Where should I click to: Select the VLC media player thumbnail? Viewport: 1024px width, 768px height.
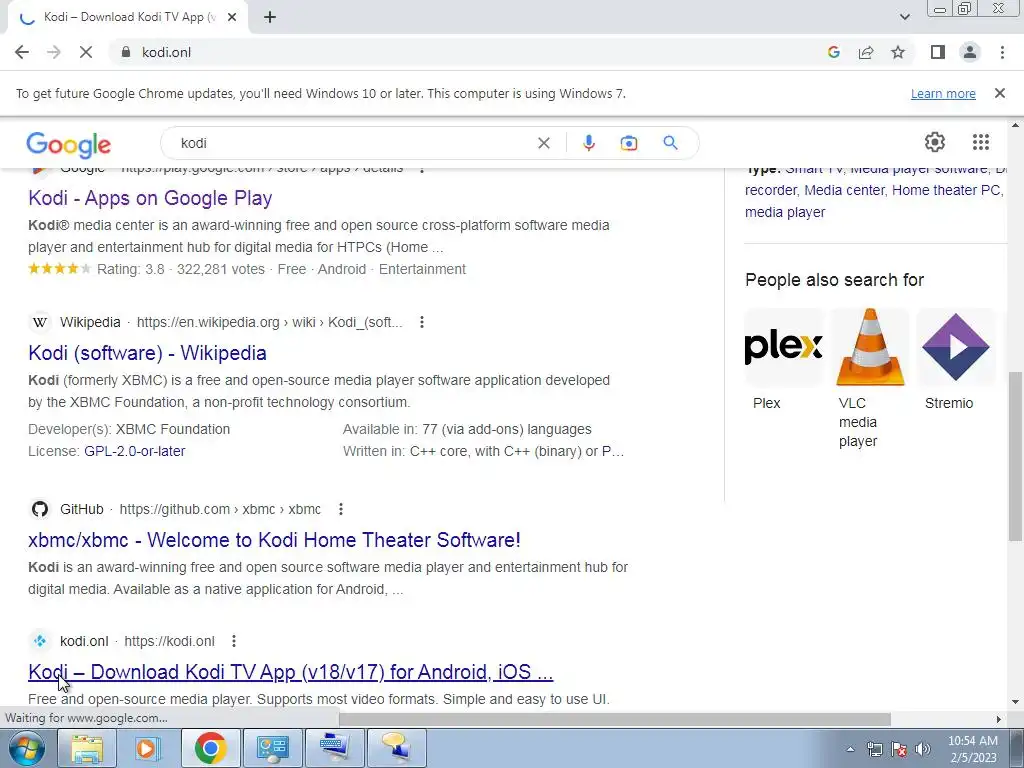(871, 347)
